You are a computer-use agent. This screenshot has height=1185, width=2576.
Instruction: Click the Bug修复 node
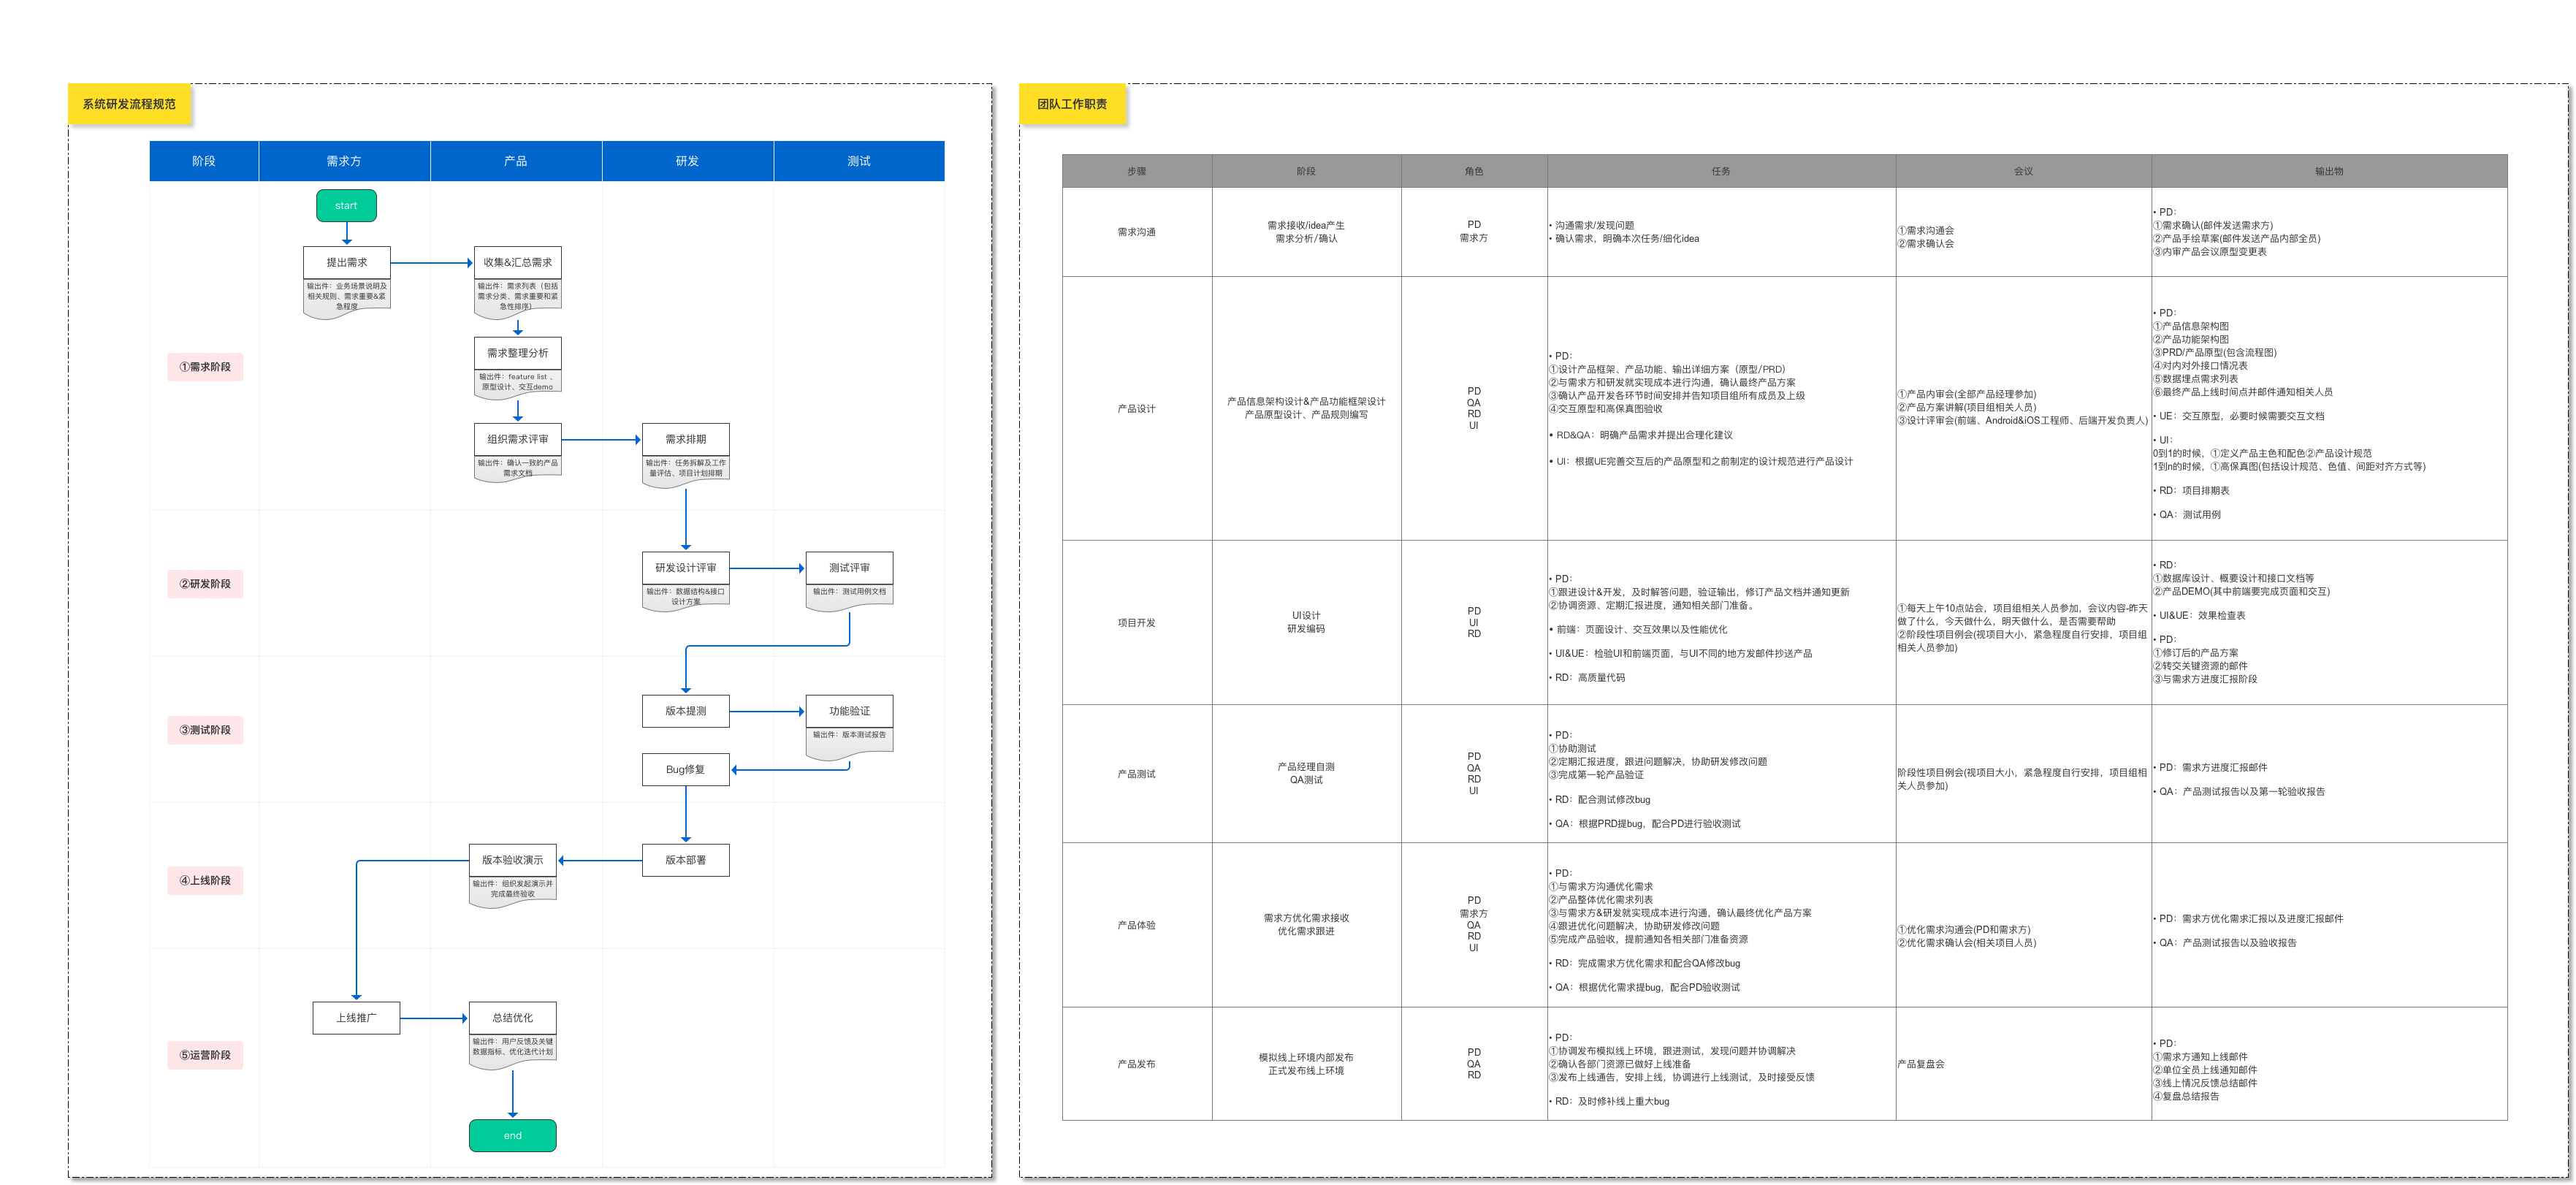click(x=685, y=769)
